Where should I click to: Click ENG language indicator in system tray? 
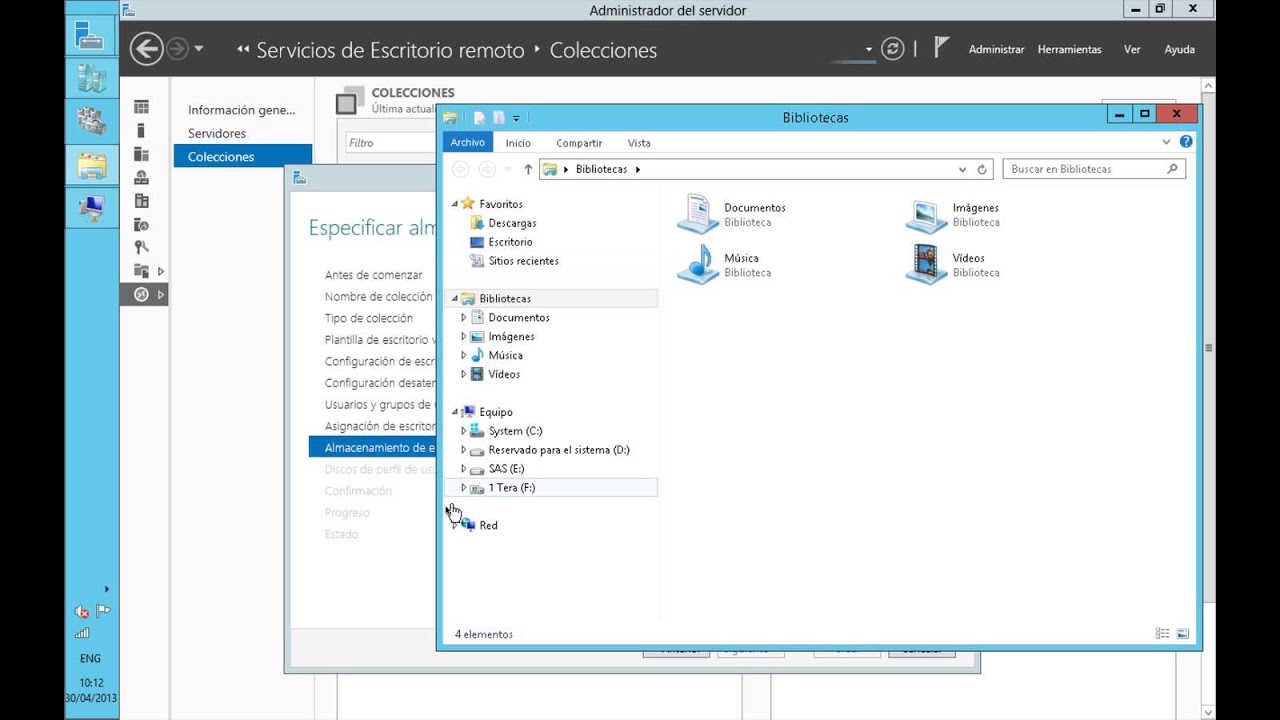(90, 659)
